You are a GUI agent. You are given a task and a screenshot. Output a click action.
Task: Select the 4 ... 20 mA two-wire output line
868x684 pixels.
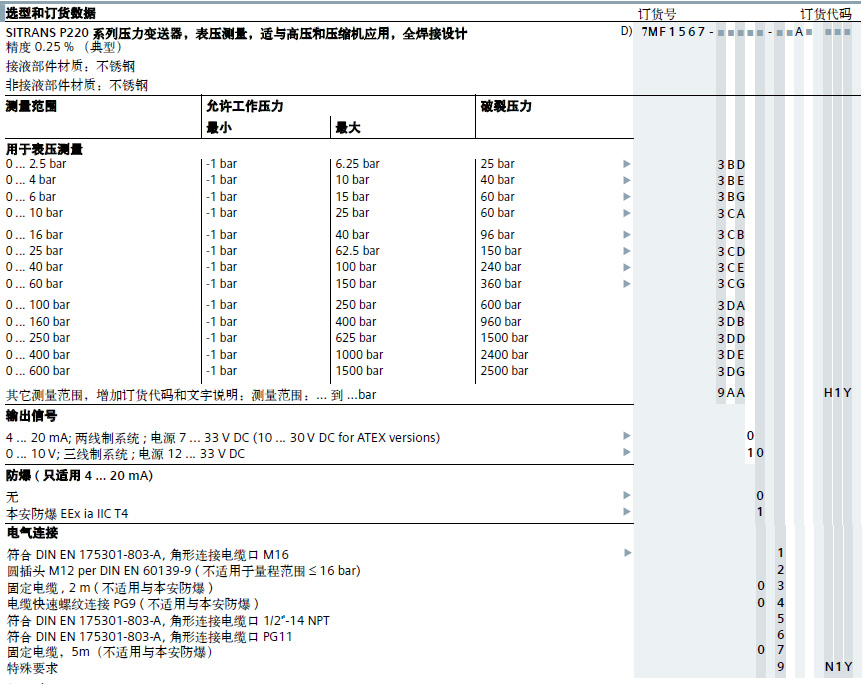click(223, 438)
